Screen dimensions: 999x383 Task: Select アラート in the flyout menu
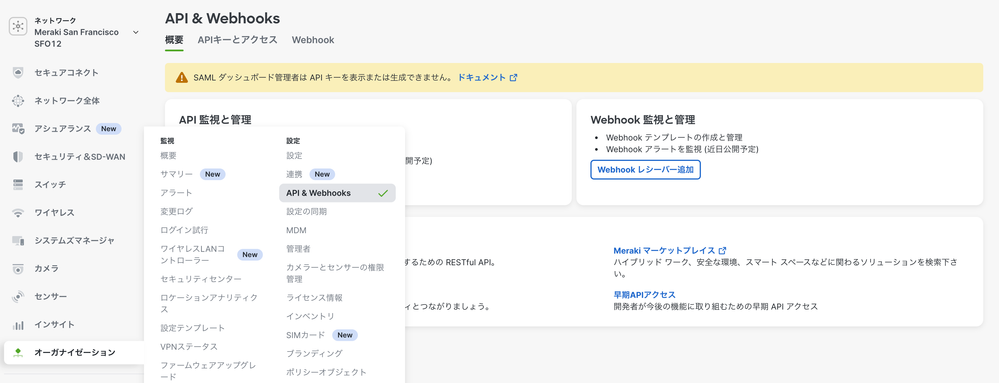[x=176, y=192]
